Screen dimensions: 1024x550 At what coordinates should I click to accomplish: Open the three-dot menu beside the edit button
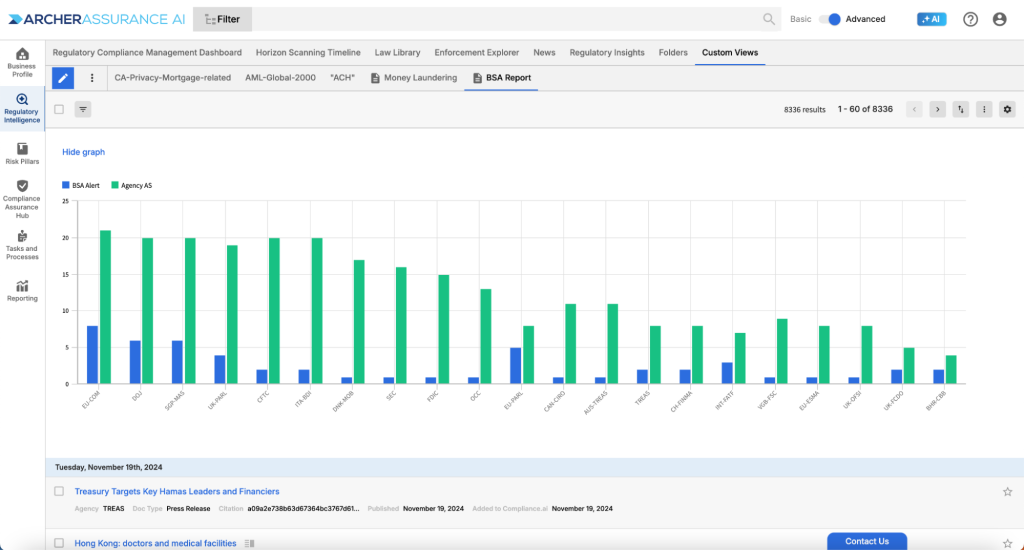[x=91, y=78]
